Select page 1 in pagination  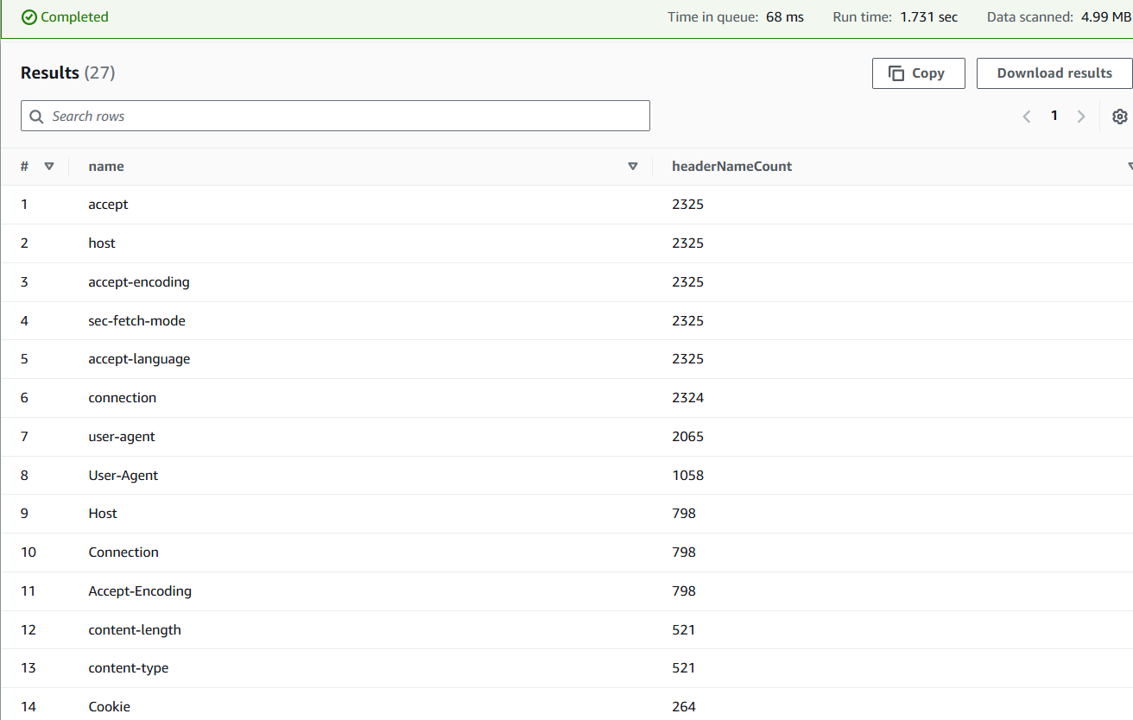pos(1054,116)
